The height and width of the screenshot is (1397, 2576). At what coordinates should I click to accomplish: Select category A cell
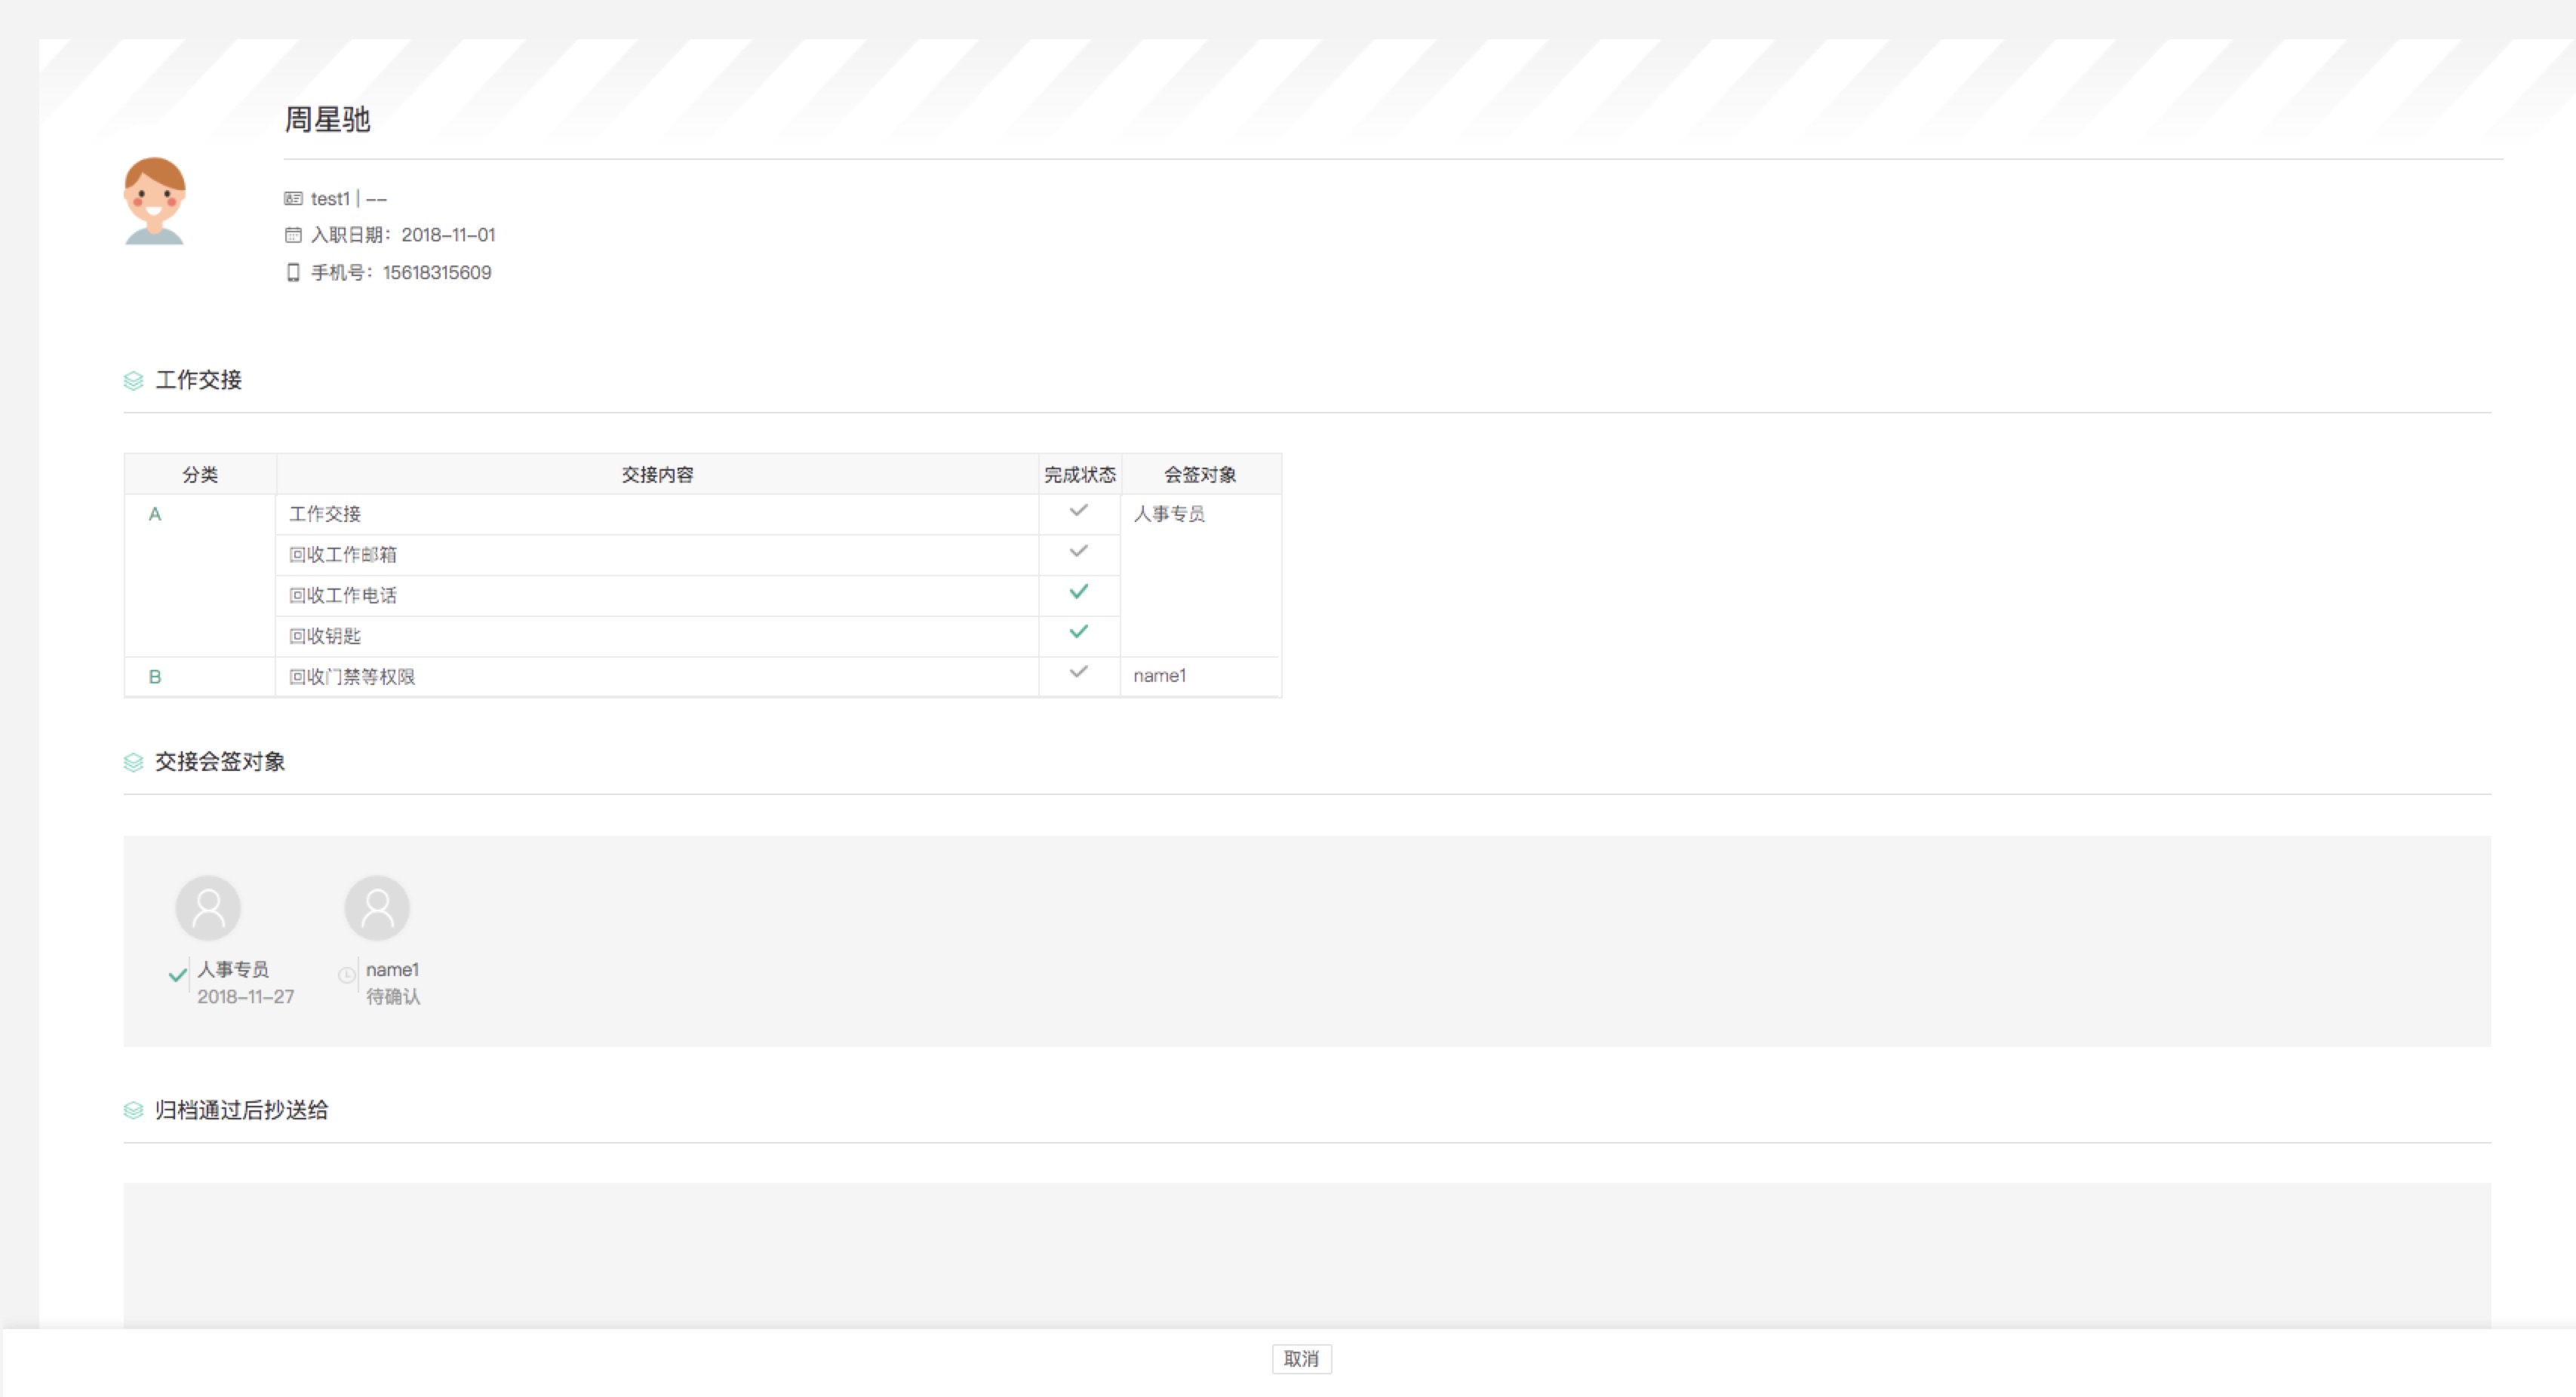tap(200, 575)
